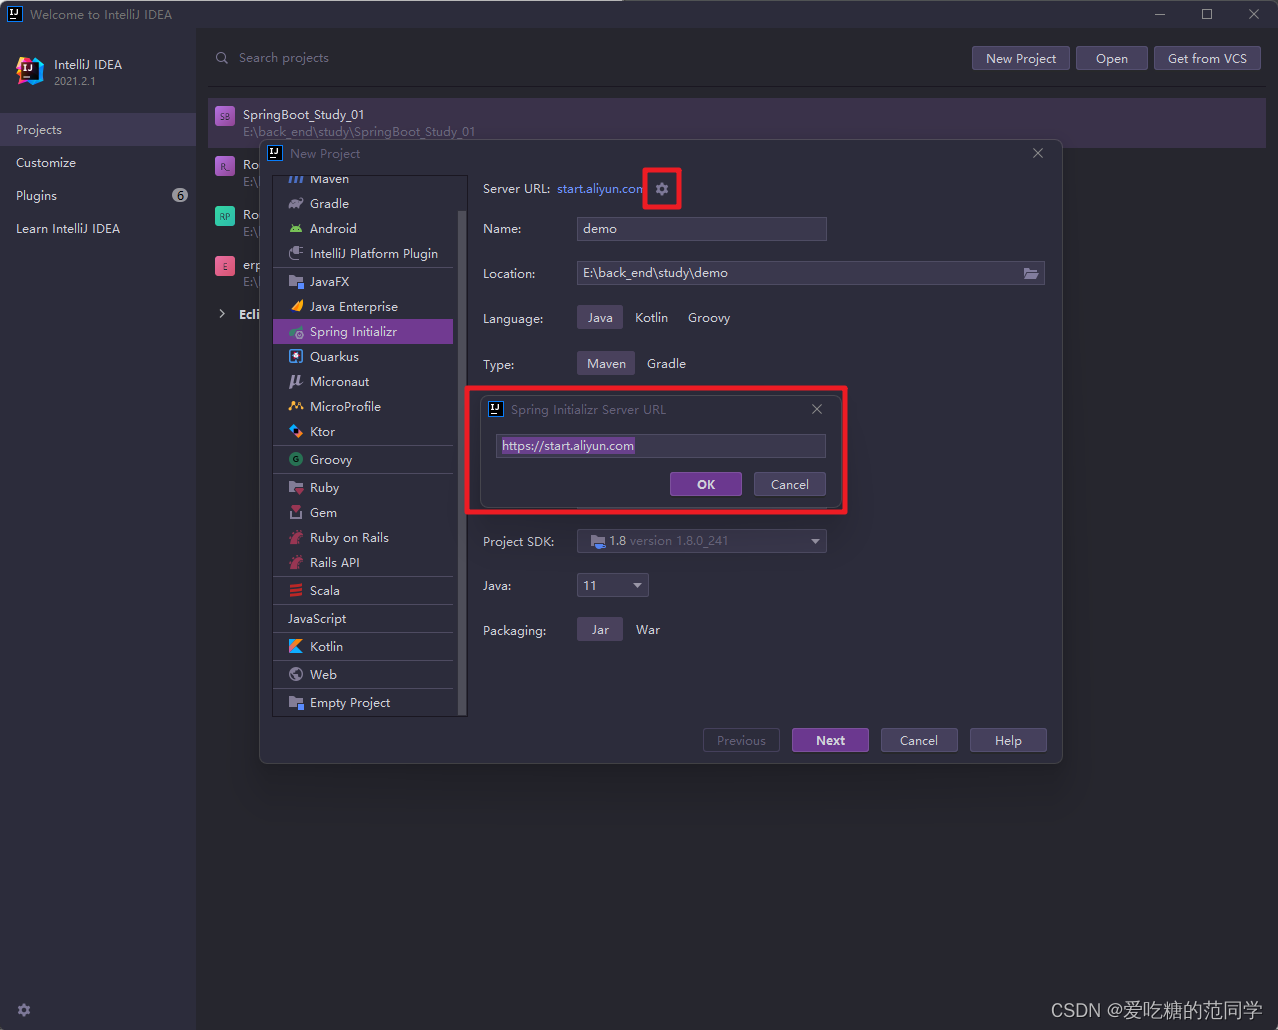Cancel the Server URL dialog

tap(790, 484)
